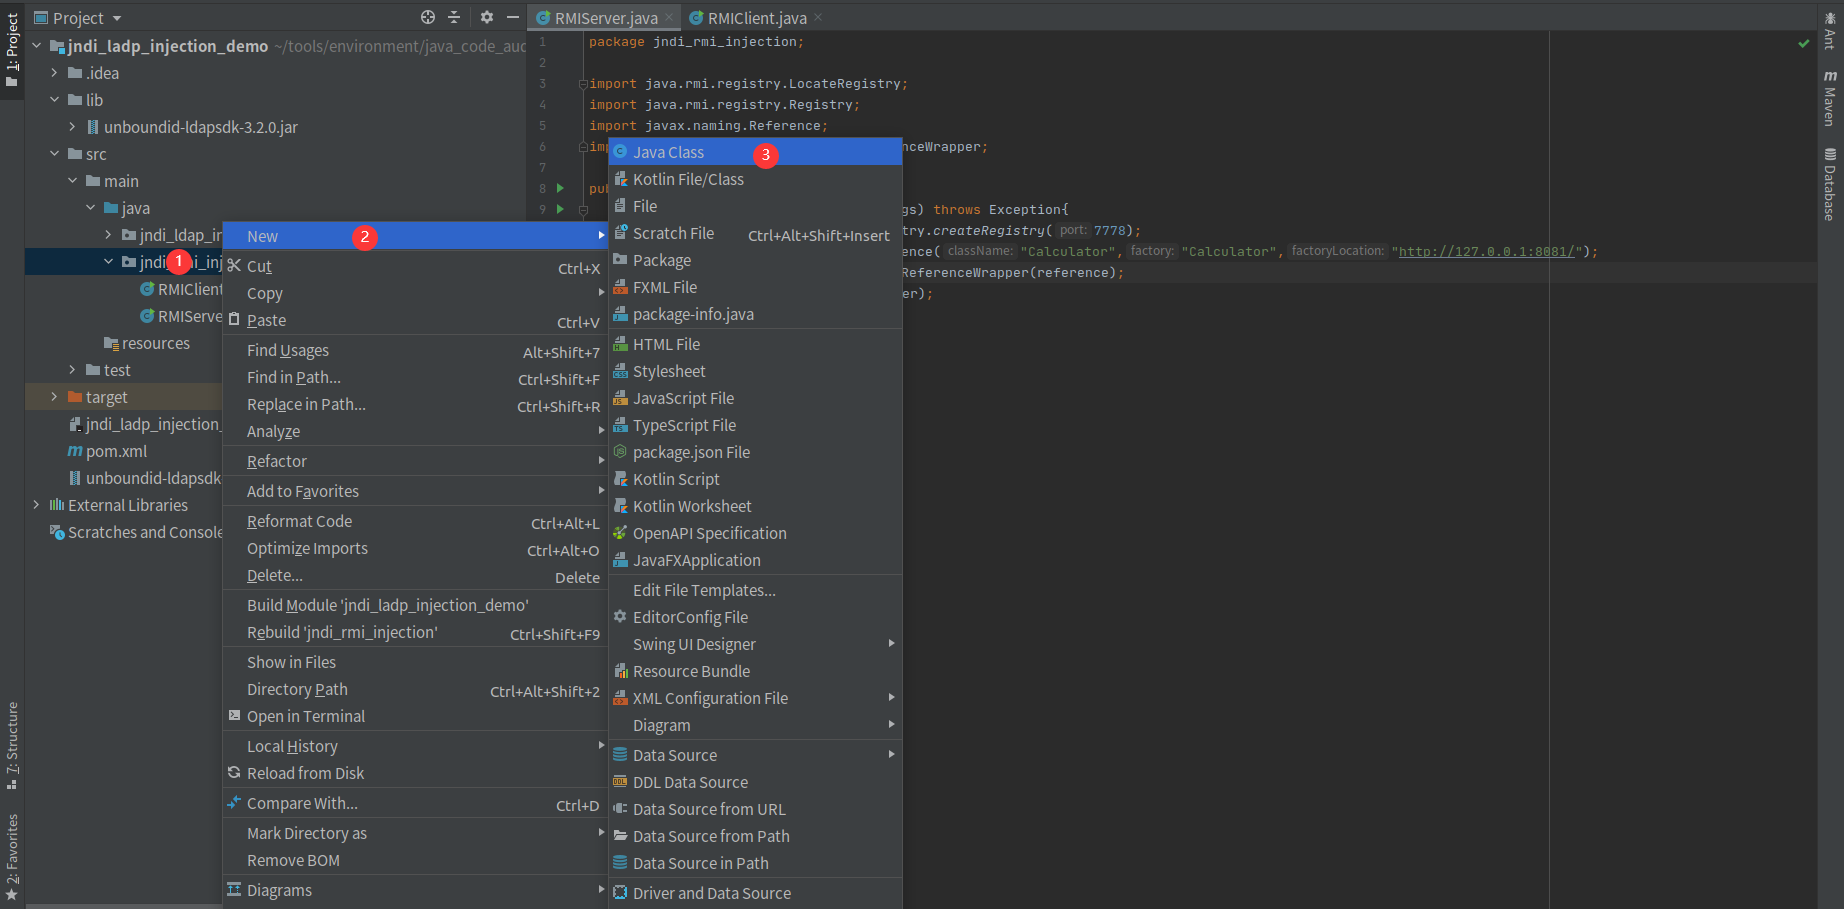Choose Scratch File from New submenu

coord(755,233)
